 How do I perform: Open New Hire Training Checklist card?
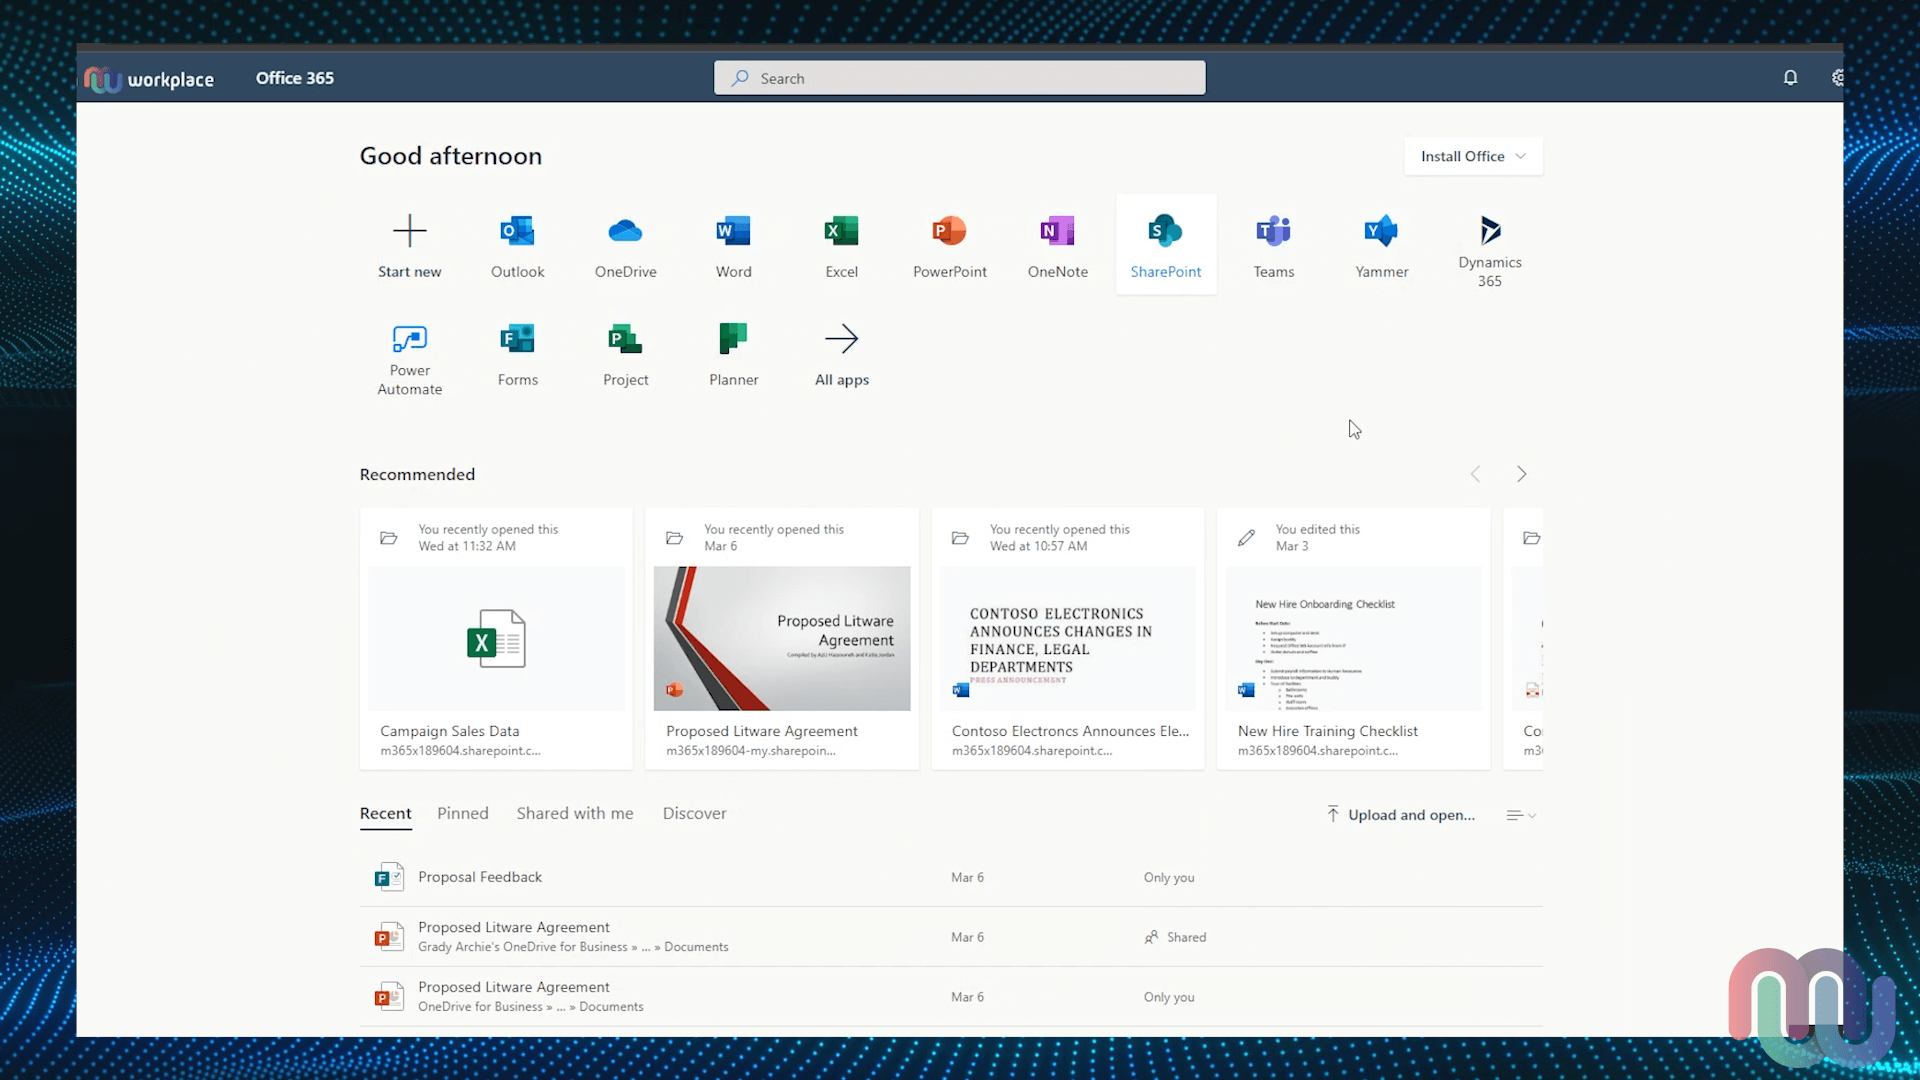[1353, 639]
